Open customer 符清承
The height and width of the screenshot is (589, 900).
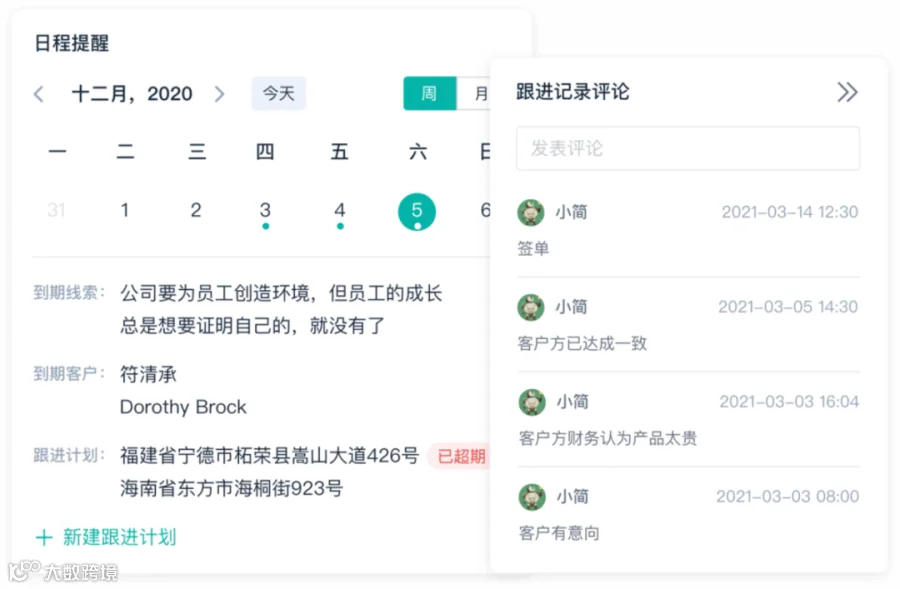point(148,374)
